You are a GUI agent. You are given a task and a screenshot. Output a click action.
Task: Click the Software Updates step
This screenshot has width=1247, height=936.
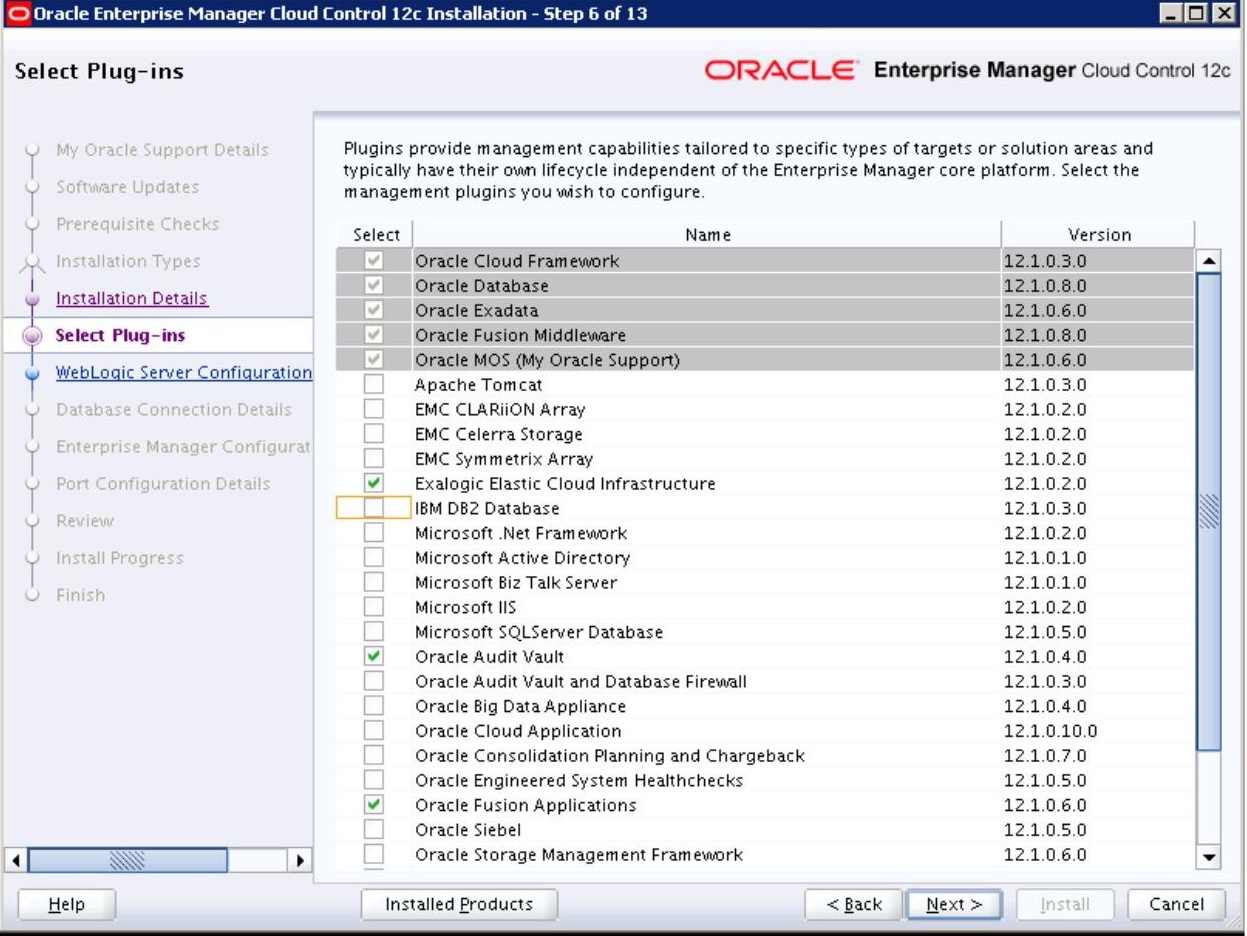point(127,187)
